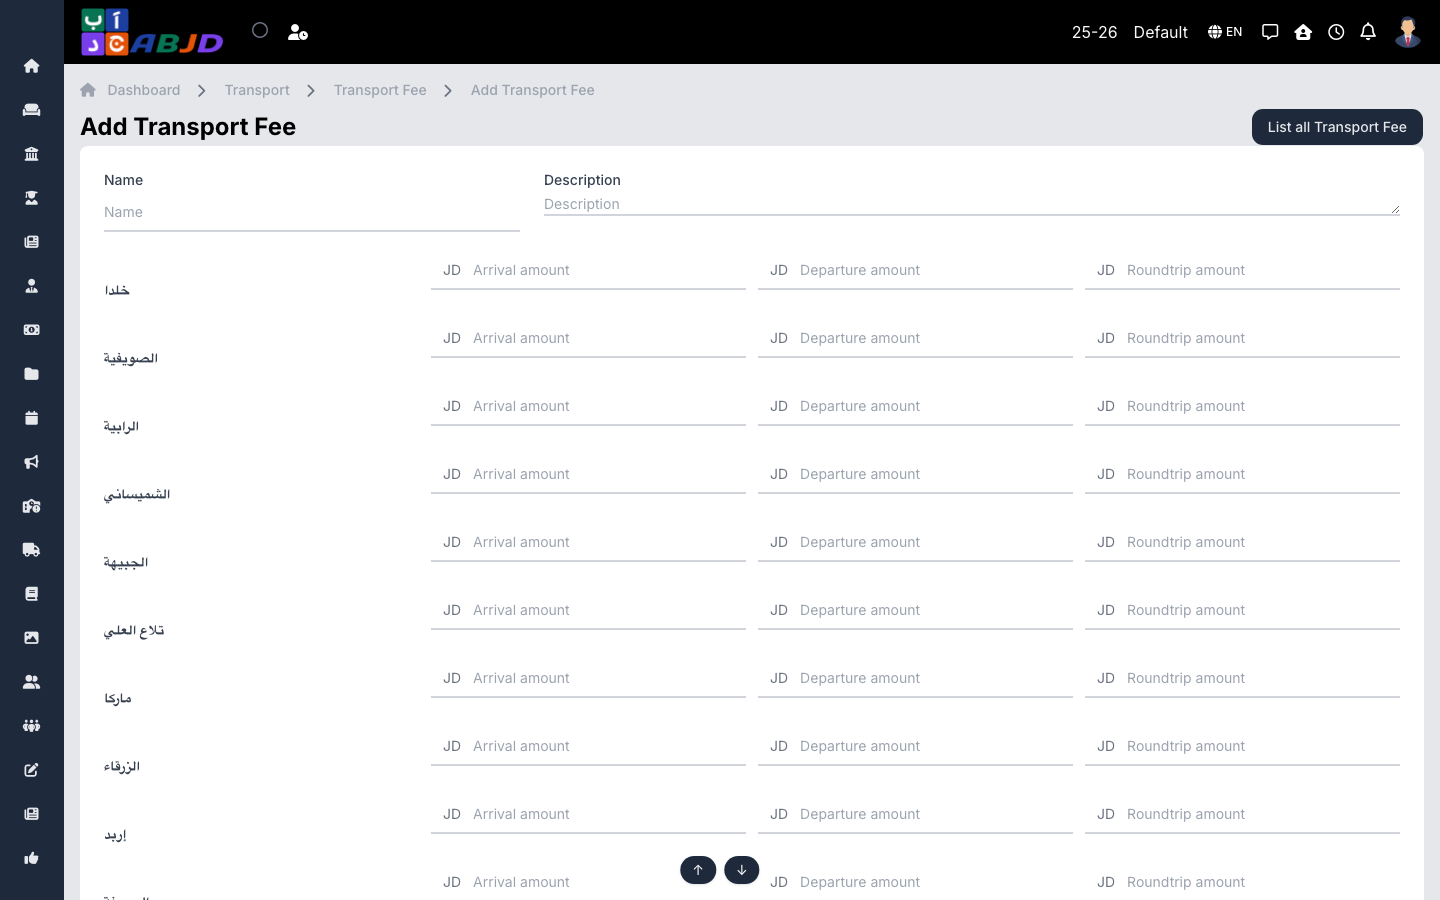Click Departure amount field for اربد
This screenshot has height=900, width=1440.
pos(915,814)
